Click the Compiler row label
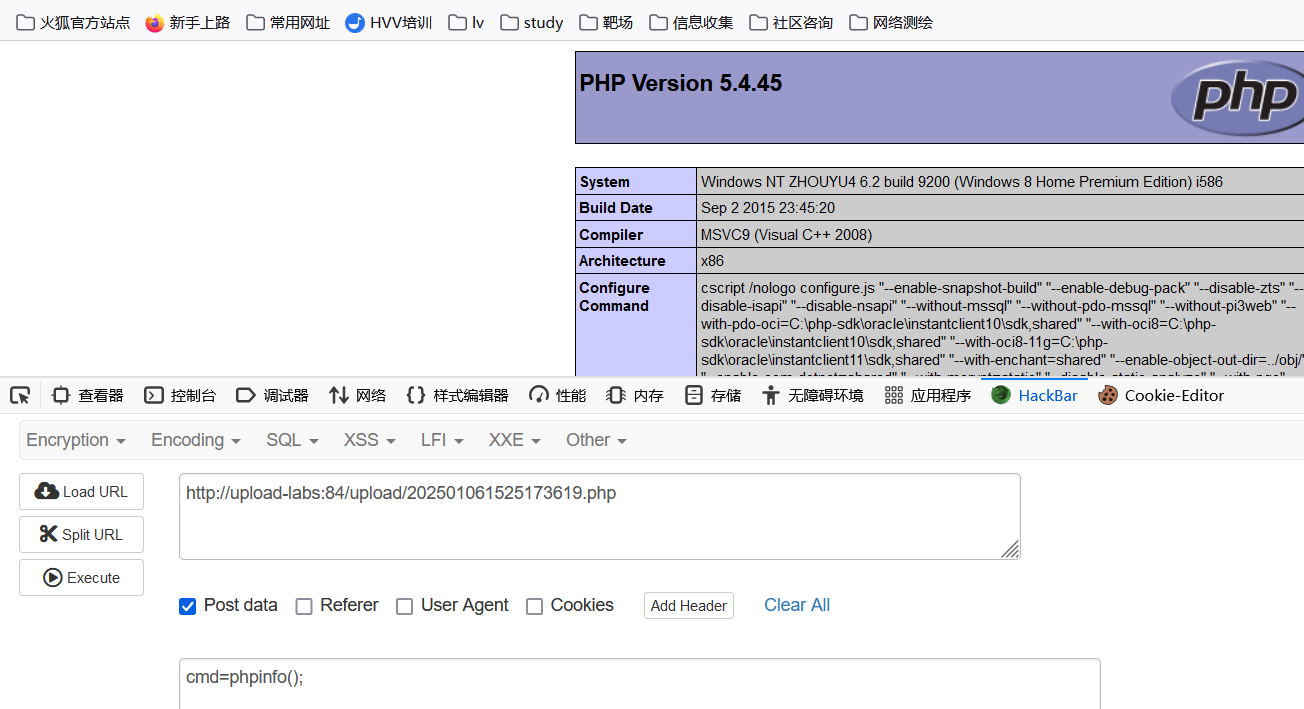 (611, 235)
